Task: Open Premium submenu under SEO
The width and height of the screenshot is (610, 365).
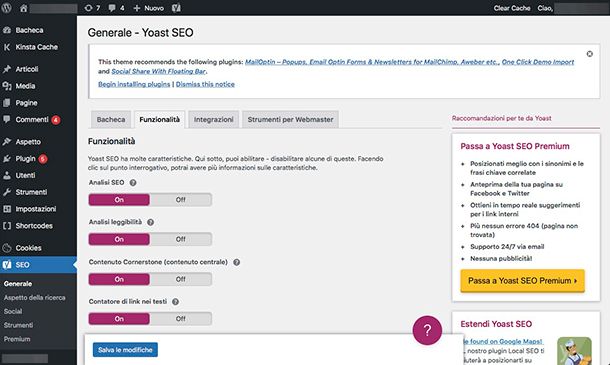Action: (17, 339)
